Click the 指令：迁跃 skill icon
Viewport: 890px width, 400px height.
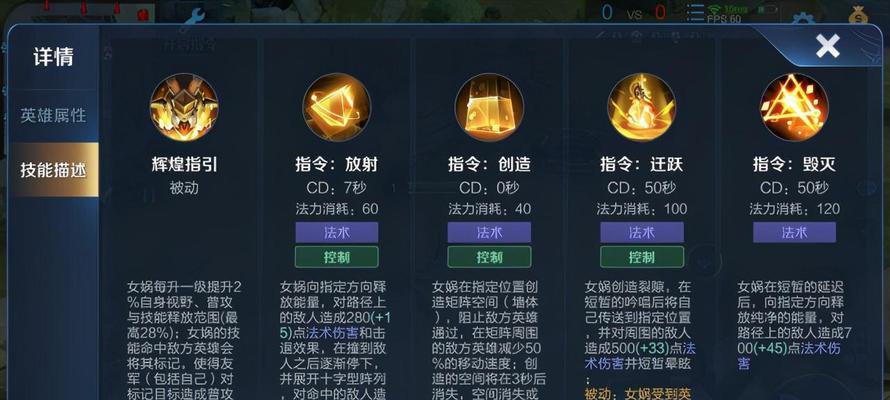(x=641, y=107)
